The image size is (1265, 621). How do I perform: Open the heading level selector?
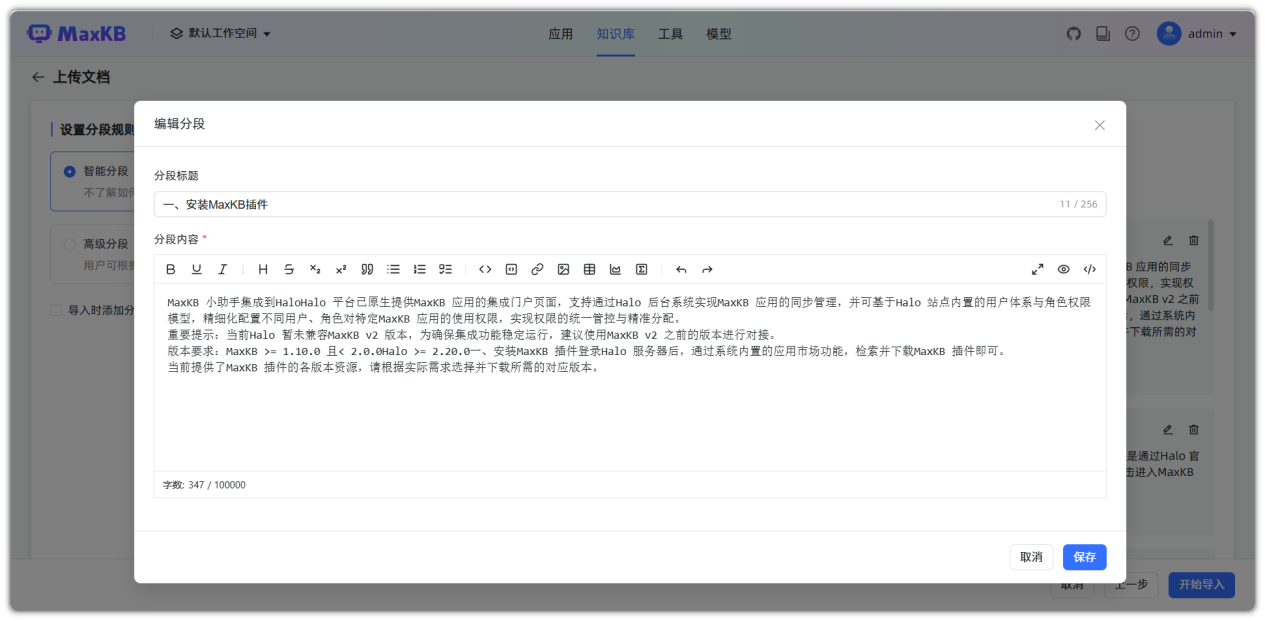(x=263, y=269)
